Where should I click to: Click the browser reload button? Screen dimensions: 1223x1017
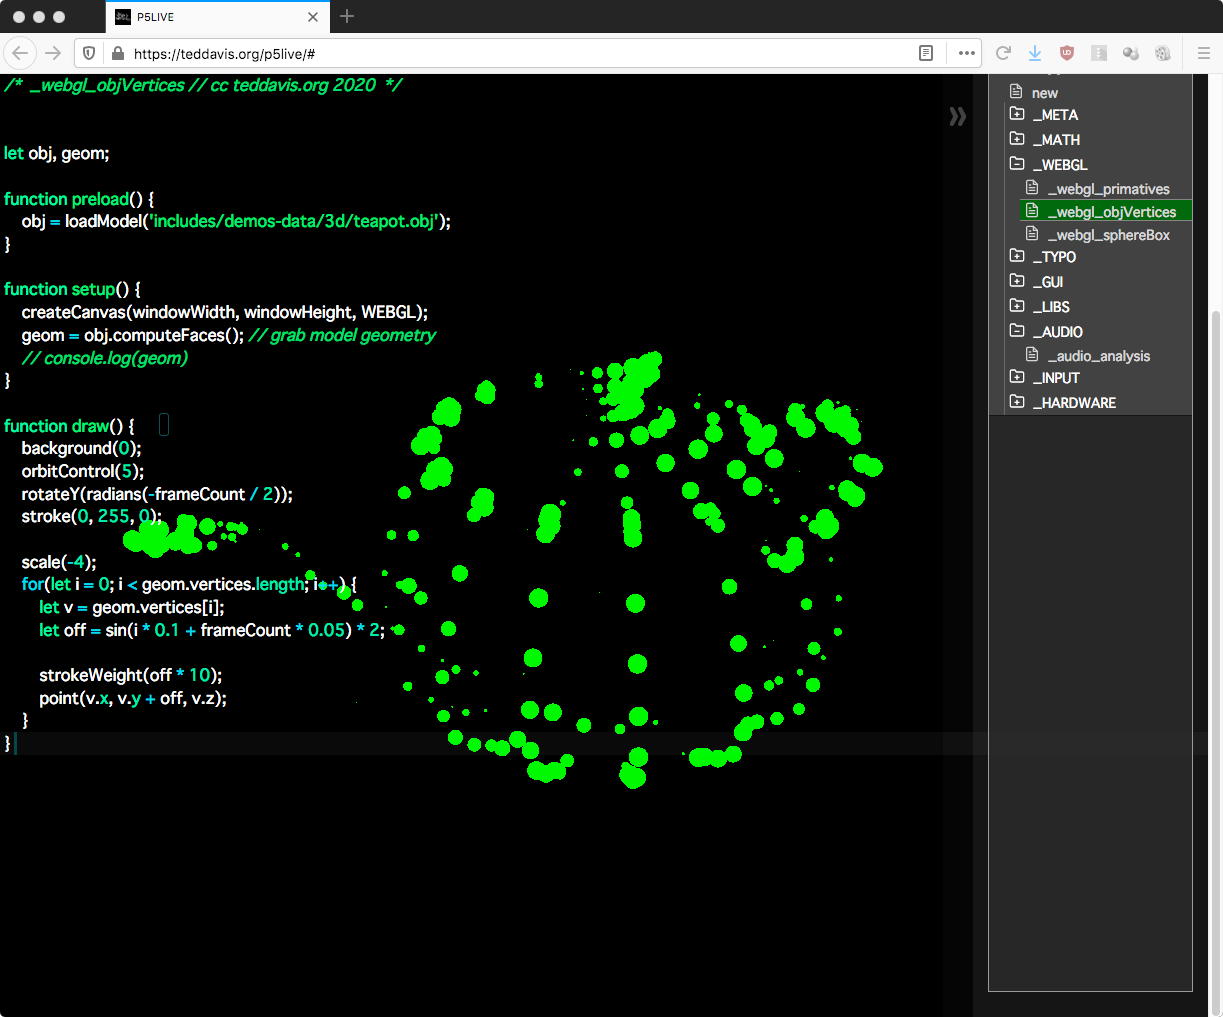coord(1003,53)
